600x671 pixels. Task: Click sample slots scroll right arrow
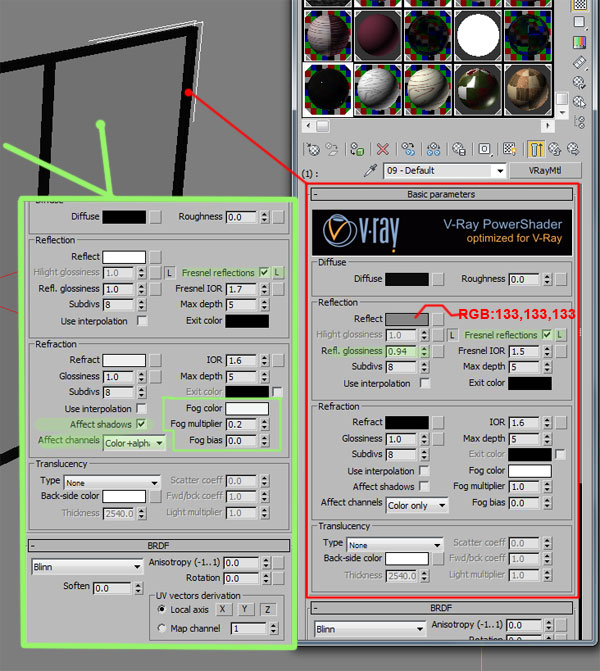[547, 126]
